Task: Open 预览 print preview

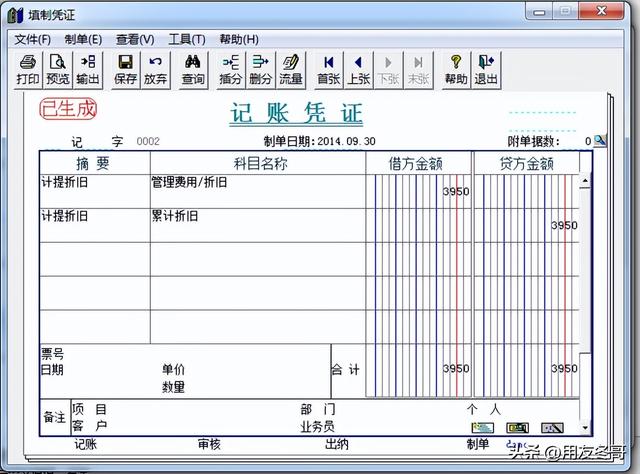Action: click(x=58, y=70)
